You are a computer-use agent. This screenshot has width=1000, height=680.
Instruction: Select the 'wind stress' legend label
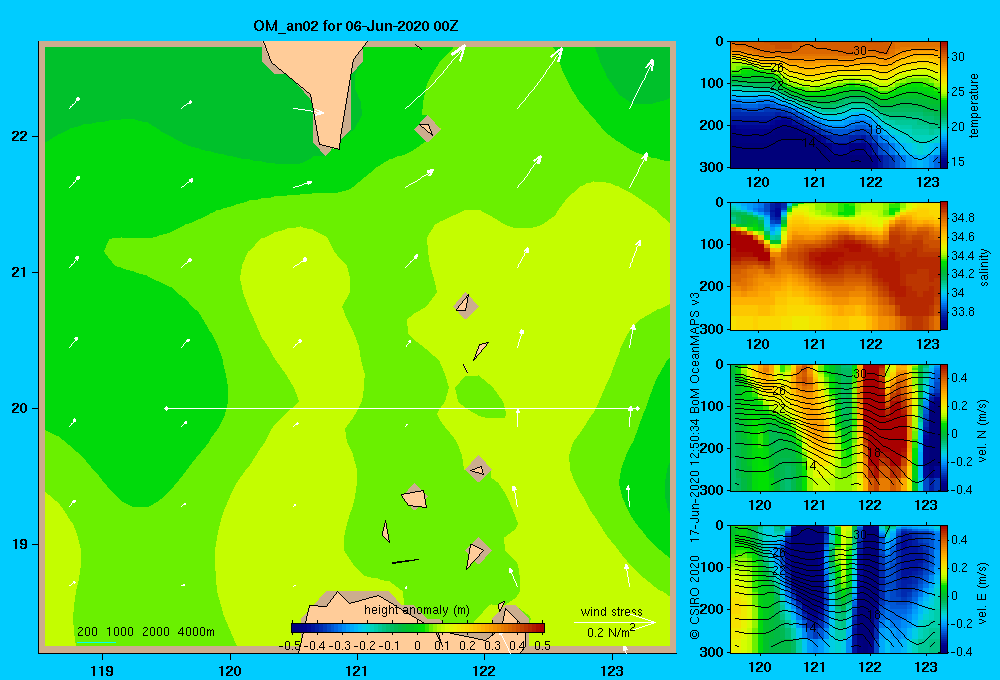coord(611,611)
